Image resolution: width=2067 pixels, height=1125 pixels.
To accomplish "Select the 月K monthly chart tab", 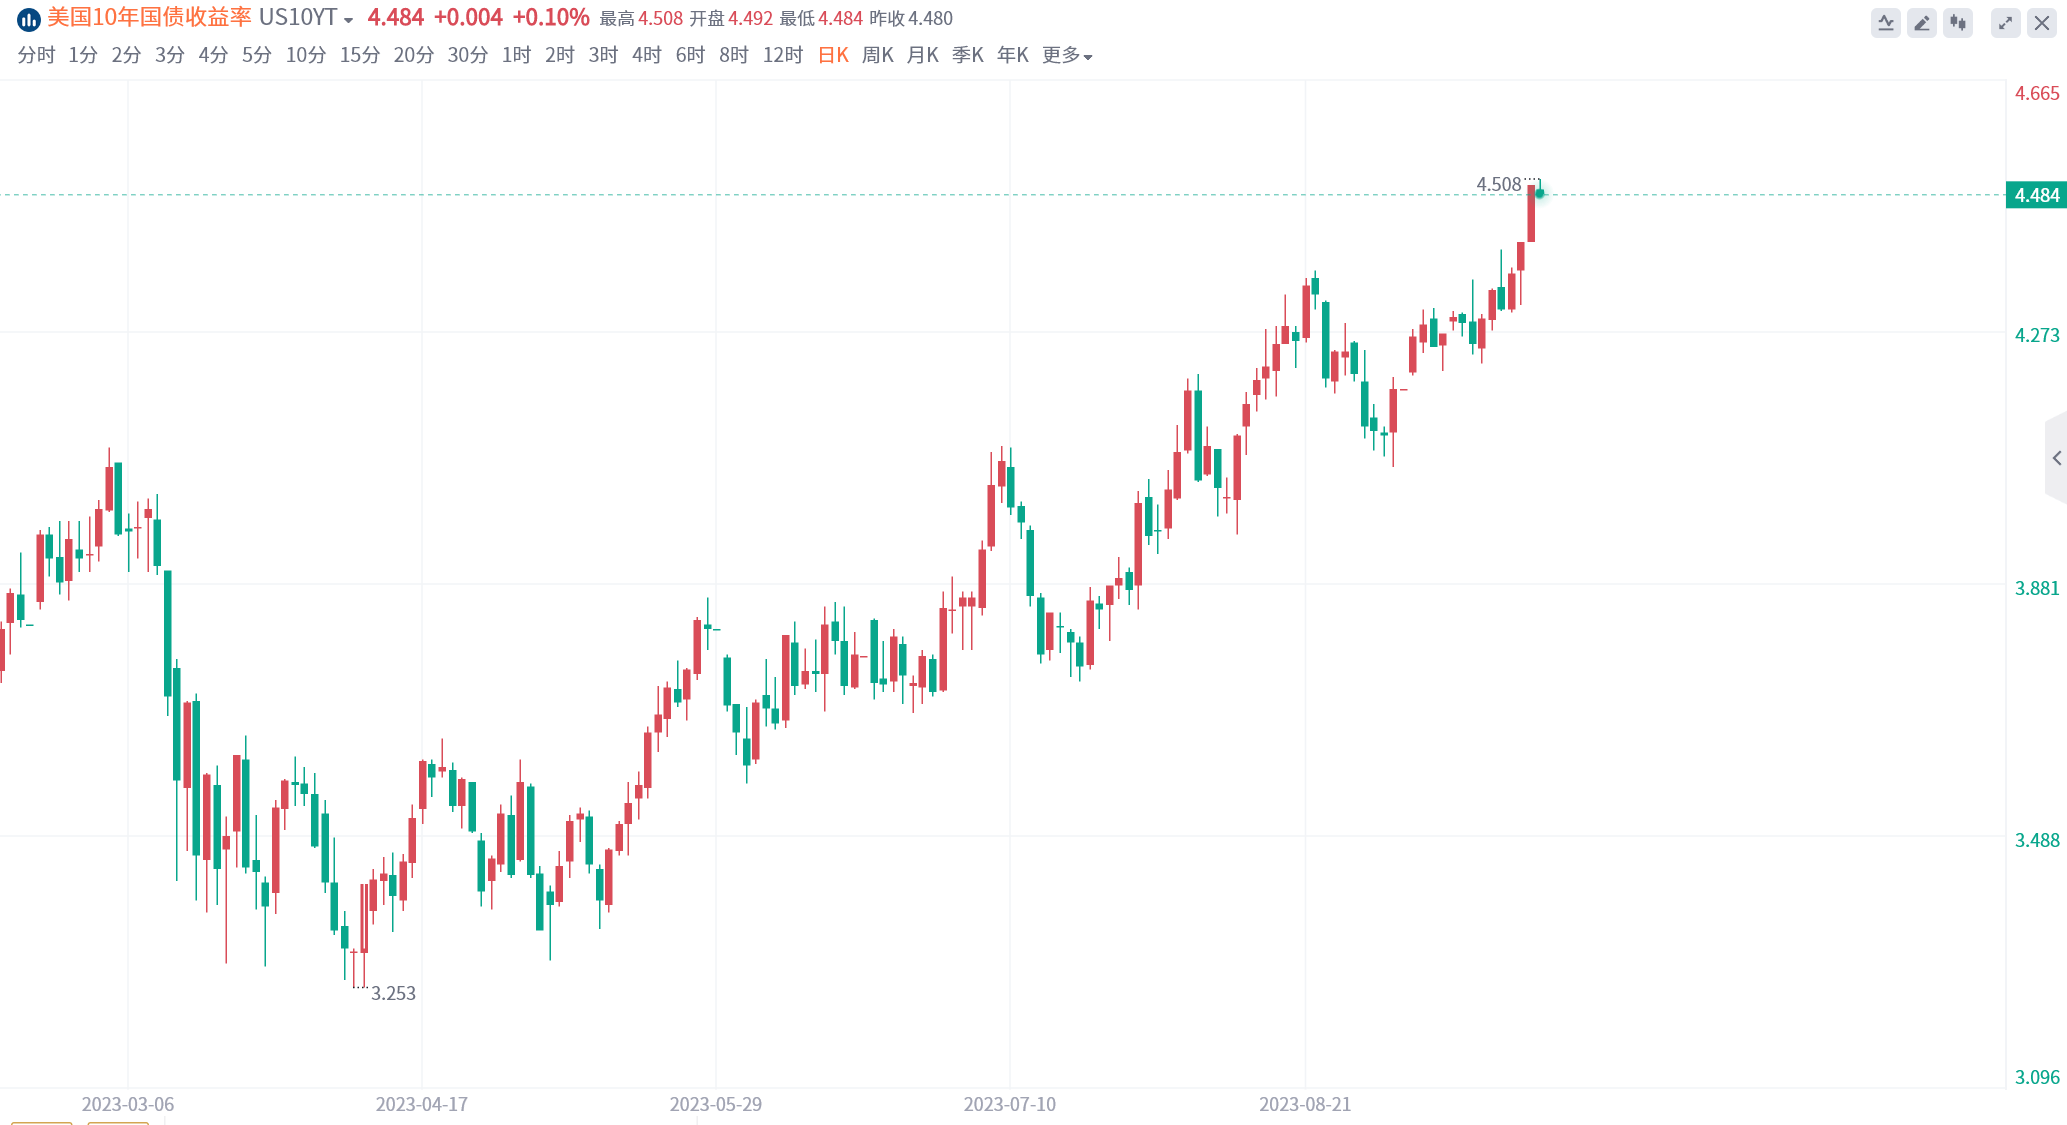I will tap(922, 56).
